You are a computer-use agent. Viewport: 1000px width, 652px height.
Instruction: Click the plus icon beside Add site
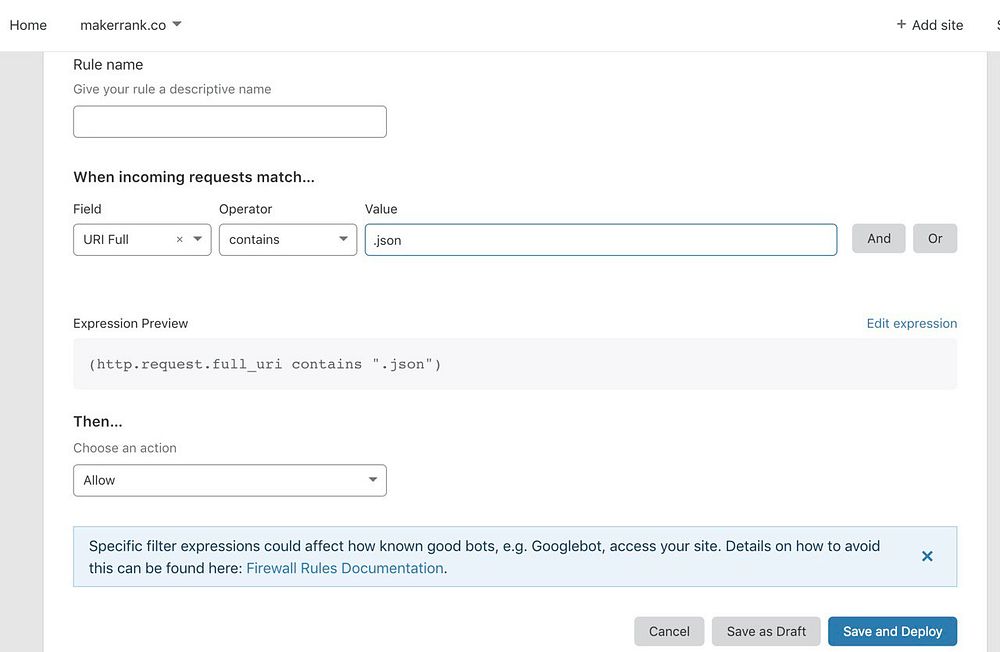tap(901, 25)
